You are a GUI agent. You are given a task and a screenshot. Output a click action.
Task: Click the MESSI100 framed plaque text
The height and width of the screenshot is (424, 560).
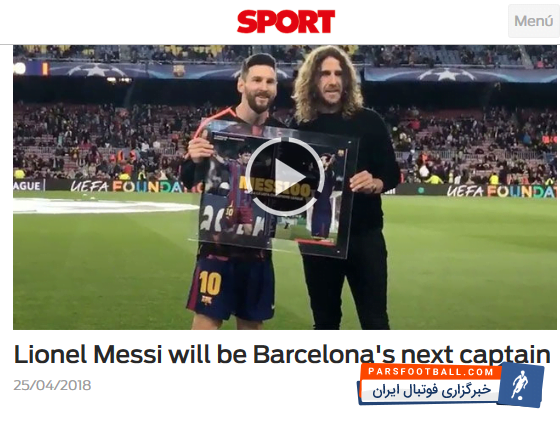pos(275,187)
